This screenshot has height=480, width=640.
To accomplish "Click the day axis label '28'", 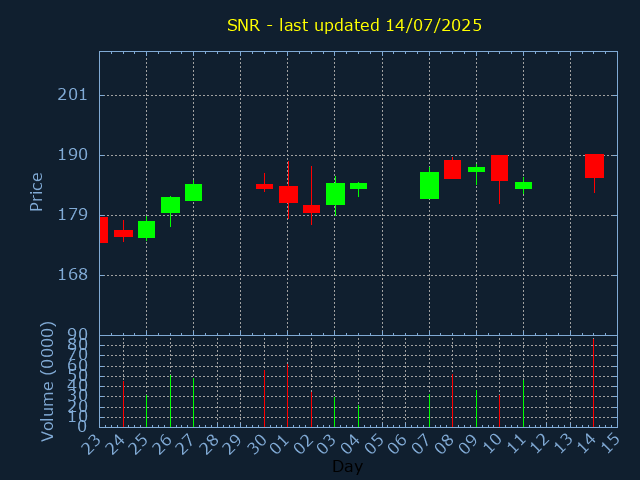I will 209,444.
